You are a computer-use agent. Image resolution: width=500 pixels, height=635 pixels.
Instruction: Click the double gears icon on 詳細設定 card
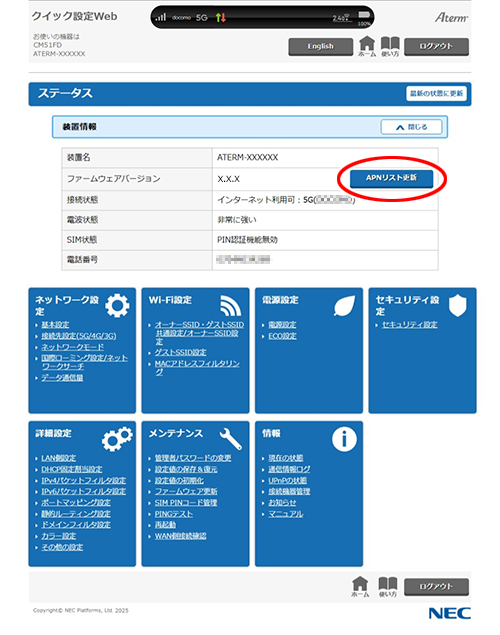click(x=117, y=439)
